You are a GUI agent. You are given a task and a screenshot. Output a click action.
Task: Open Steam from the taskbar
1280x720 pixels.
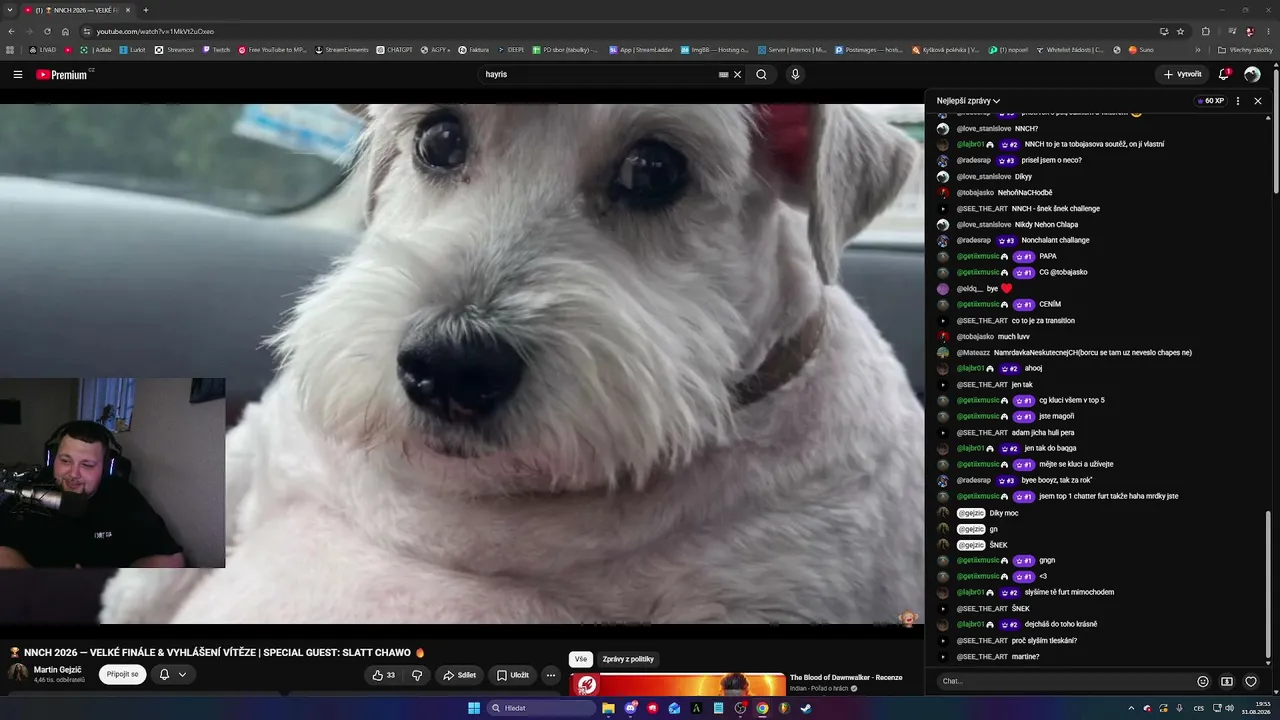click(x=806, y=708)
